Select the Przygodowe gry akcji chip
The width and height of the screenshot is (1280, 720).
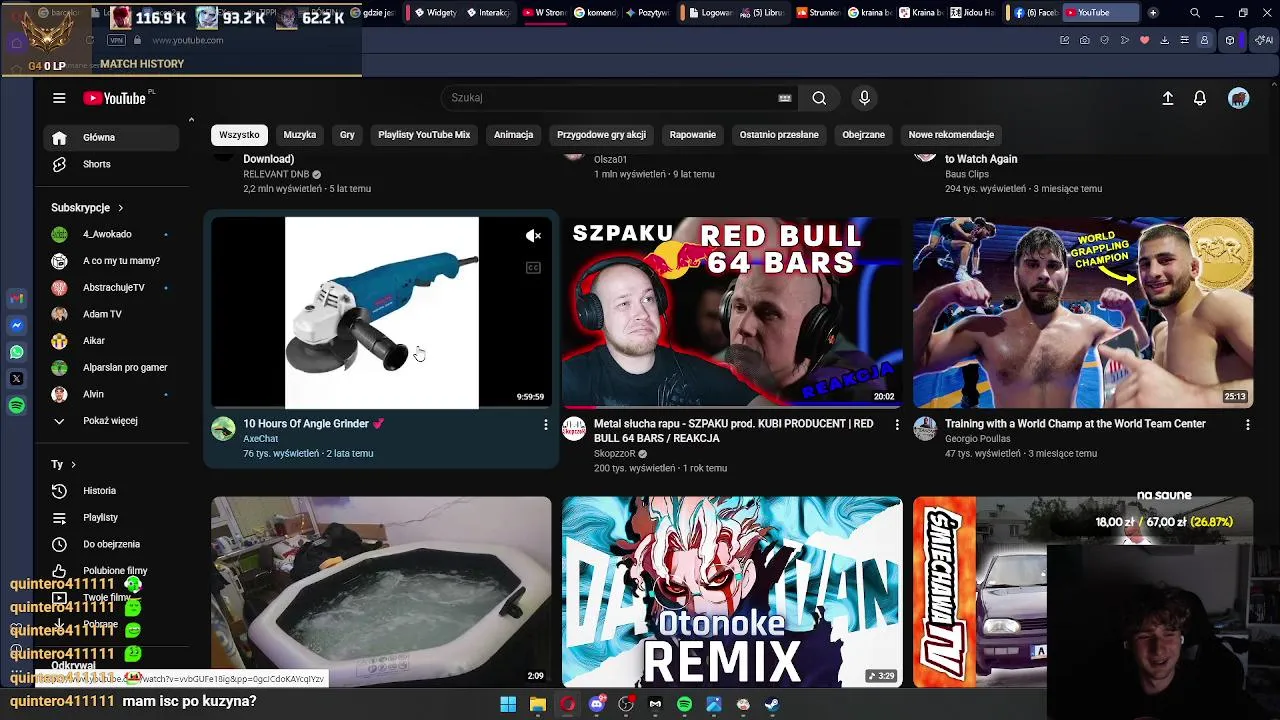pyautogui.click(x=601, y=134)
